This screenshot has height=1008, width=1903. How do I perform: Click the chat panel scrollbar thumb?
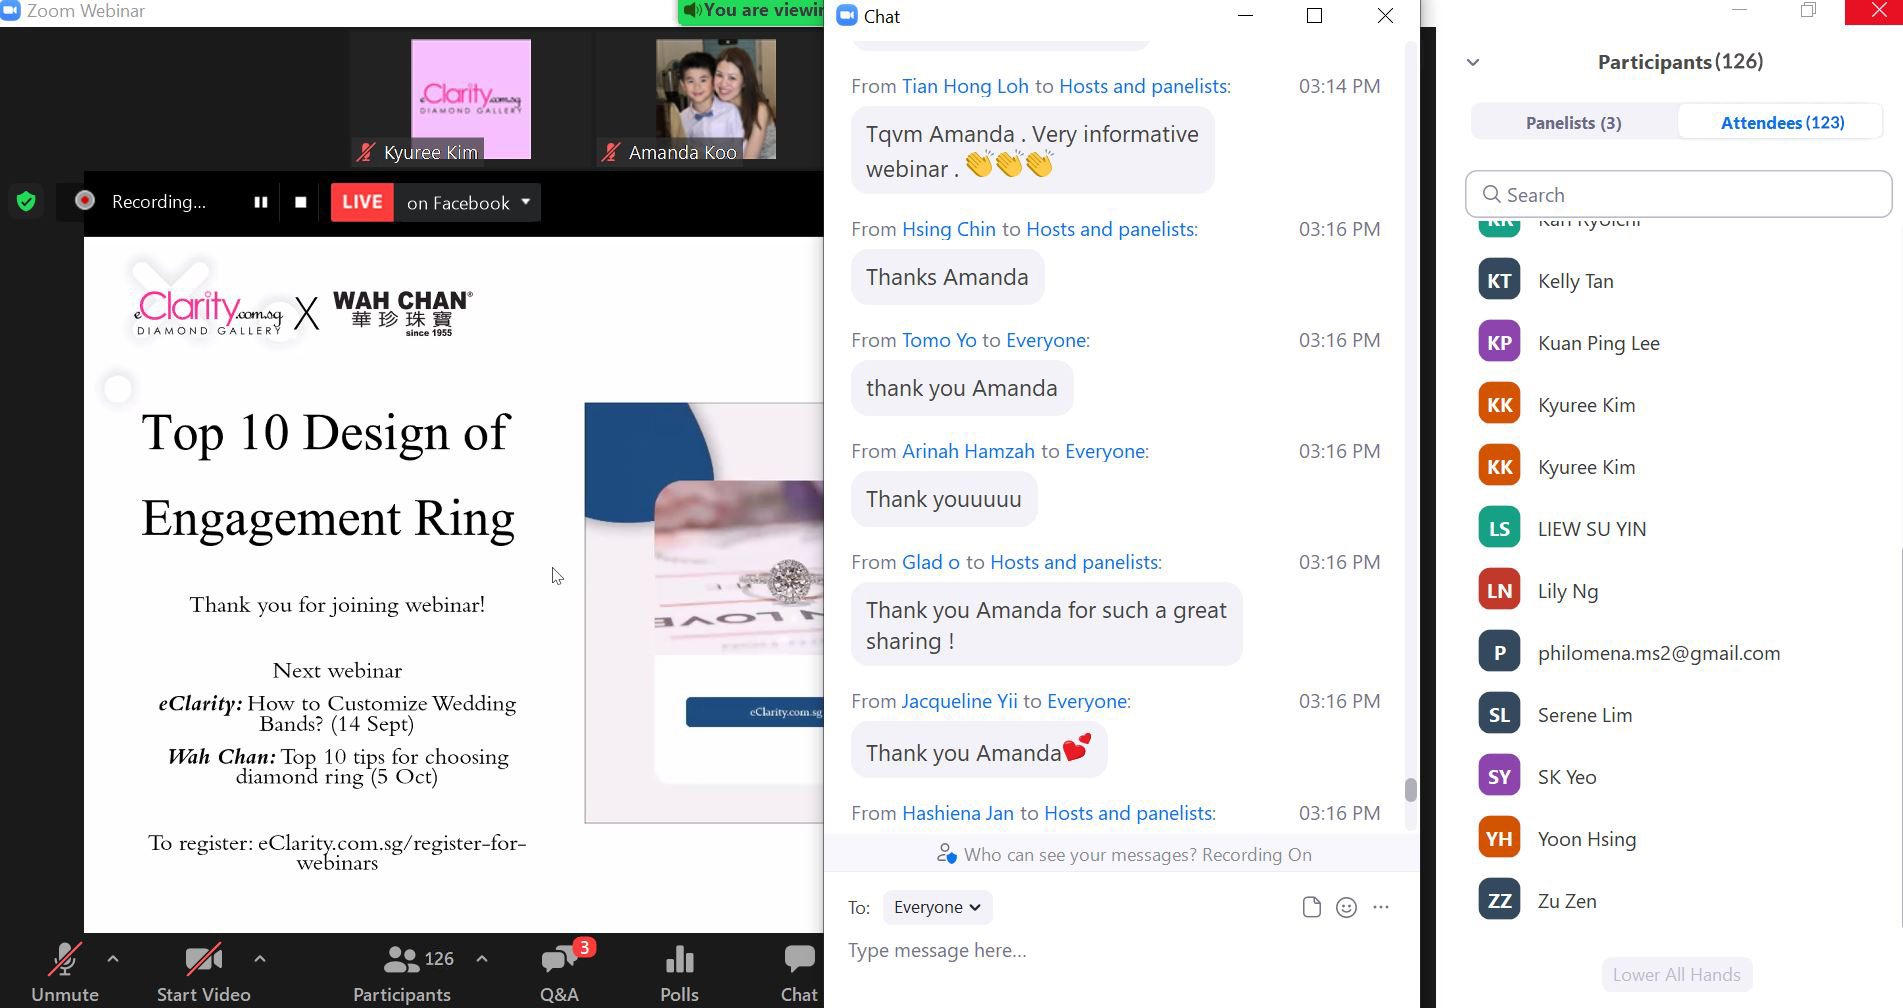point(1410,790)
